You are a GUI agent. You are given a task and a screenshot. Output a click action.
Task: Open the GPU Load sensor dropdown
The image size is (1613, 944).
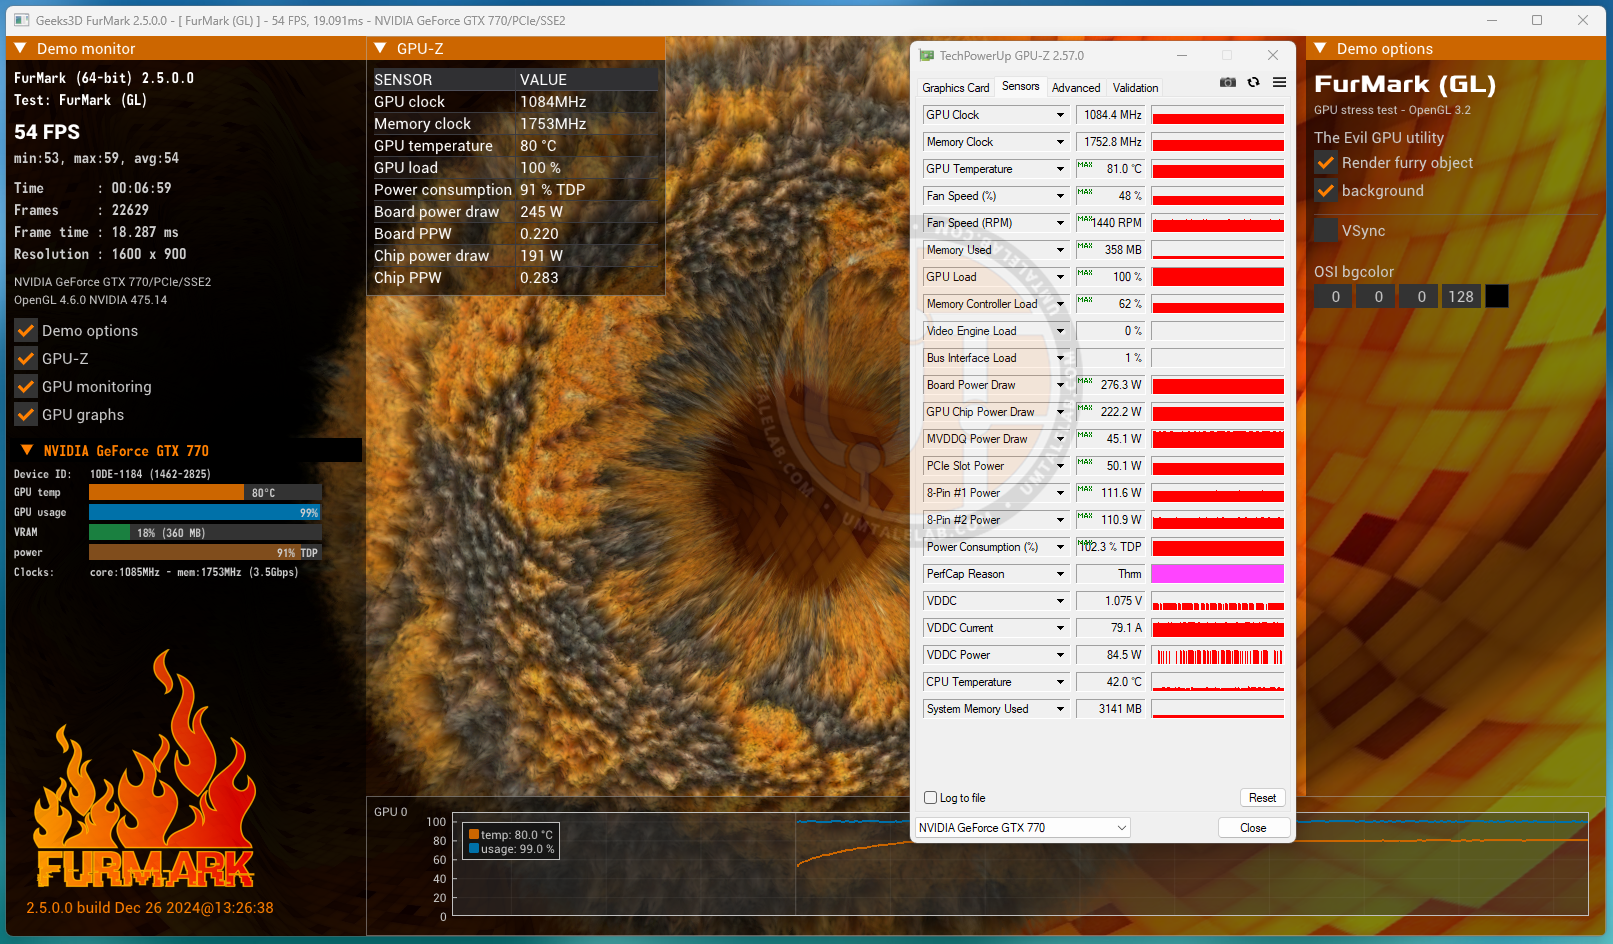[1060, 277]
